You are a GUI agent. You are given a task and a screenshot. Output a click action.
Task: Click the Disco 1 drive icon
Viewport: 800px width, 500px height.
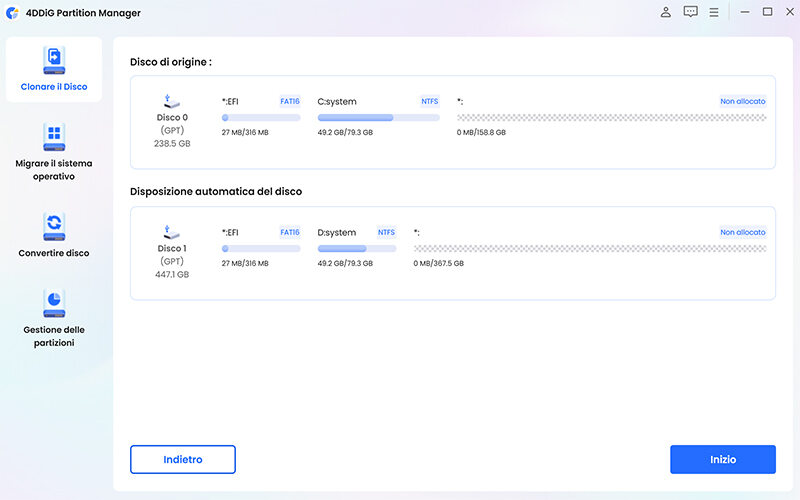(x=173, y=232)
